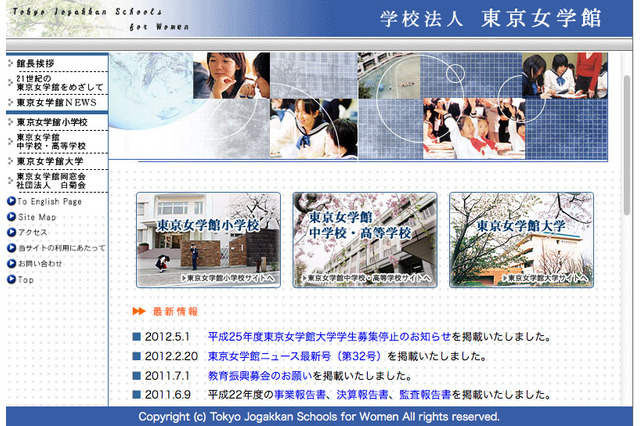Open the 東京女学館大学 banner image
Image resolution: width=640 pixels, height=426 pixels.
pyautogui.click(x=522, y=240)
